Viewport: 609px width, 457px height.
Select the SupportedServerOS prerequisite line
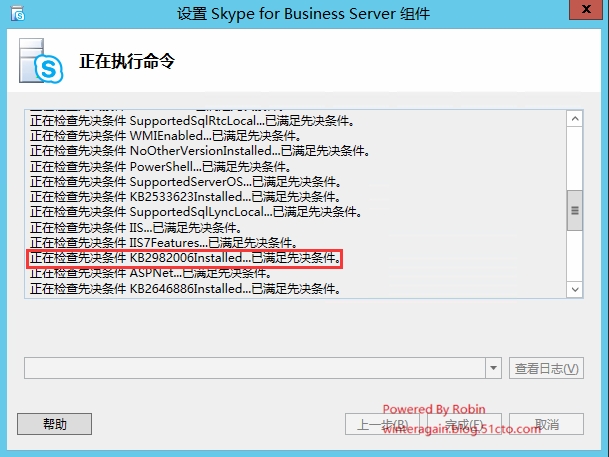[x=186, y=182]
